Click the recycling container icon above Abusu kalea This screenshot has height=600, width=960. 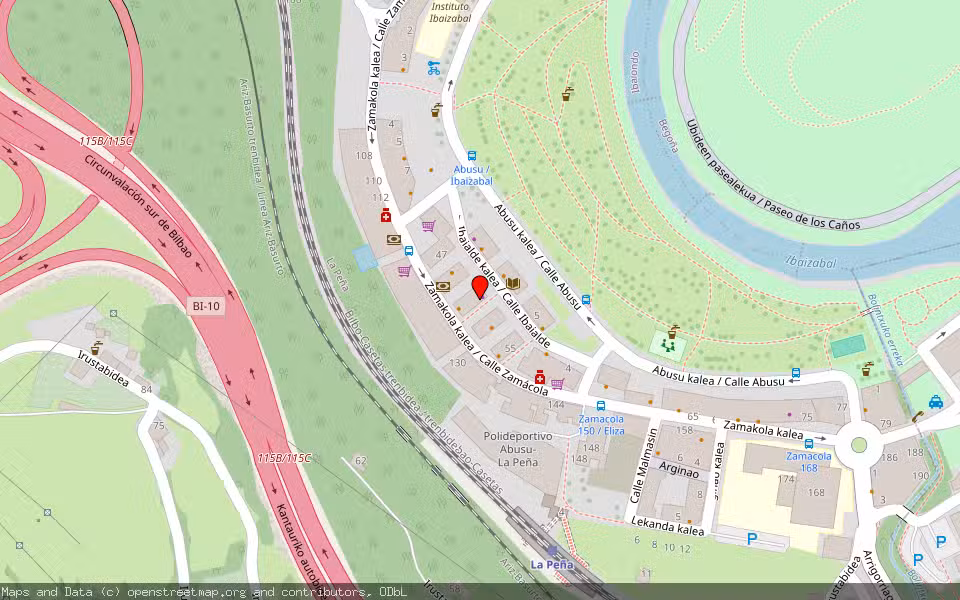pos(673,330)
